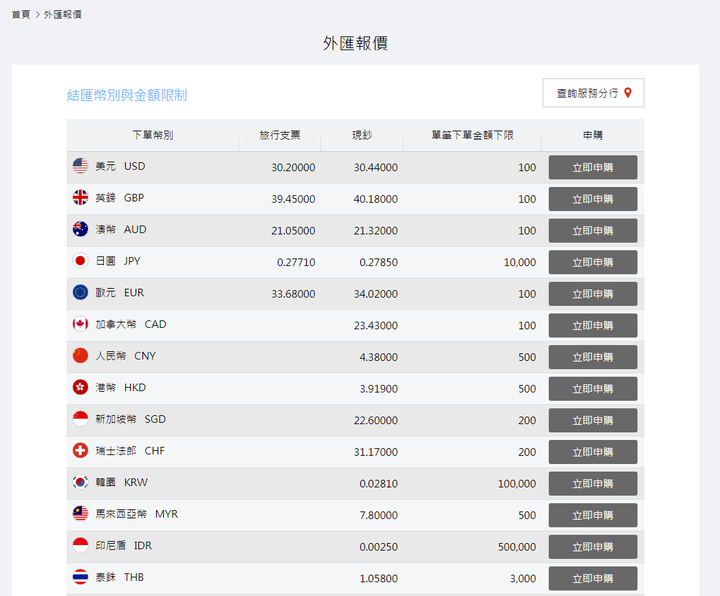Click 立即申購 for CAD row
This screenshot has height=596, width=720.
(593, 326)
